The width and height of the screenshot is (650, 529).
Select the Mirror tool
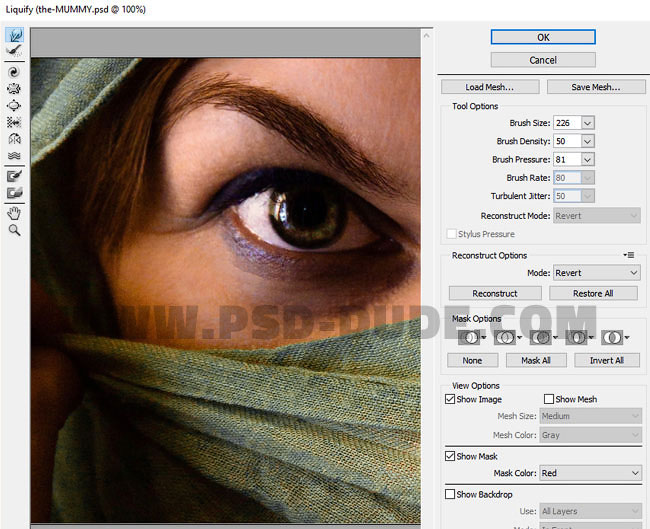click(x=14, y=139)
